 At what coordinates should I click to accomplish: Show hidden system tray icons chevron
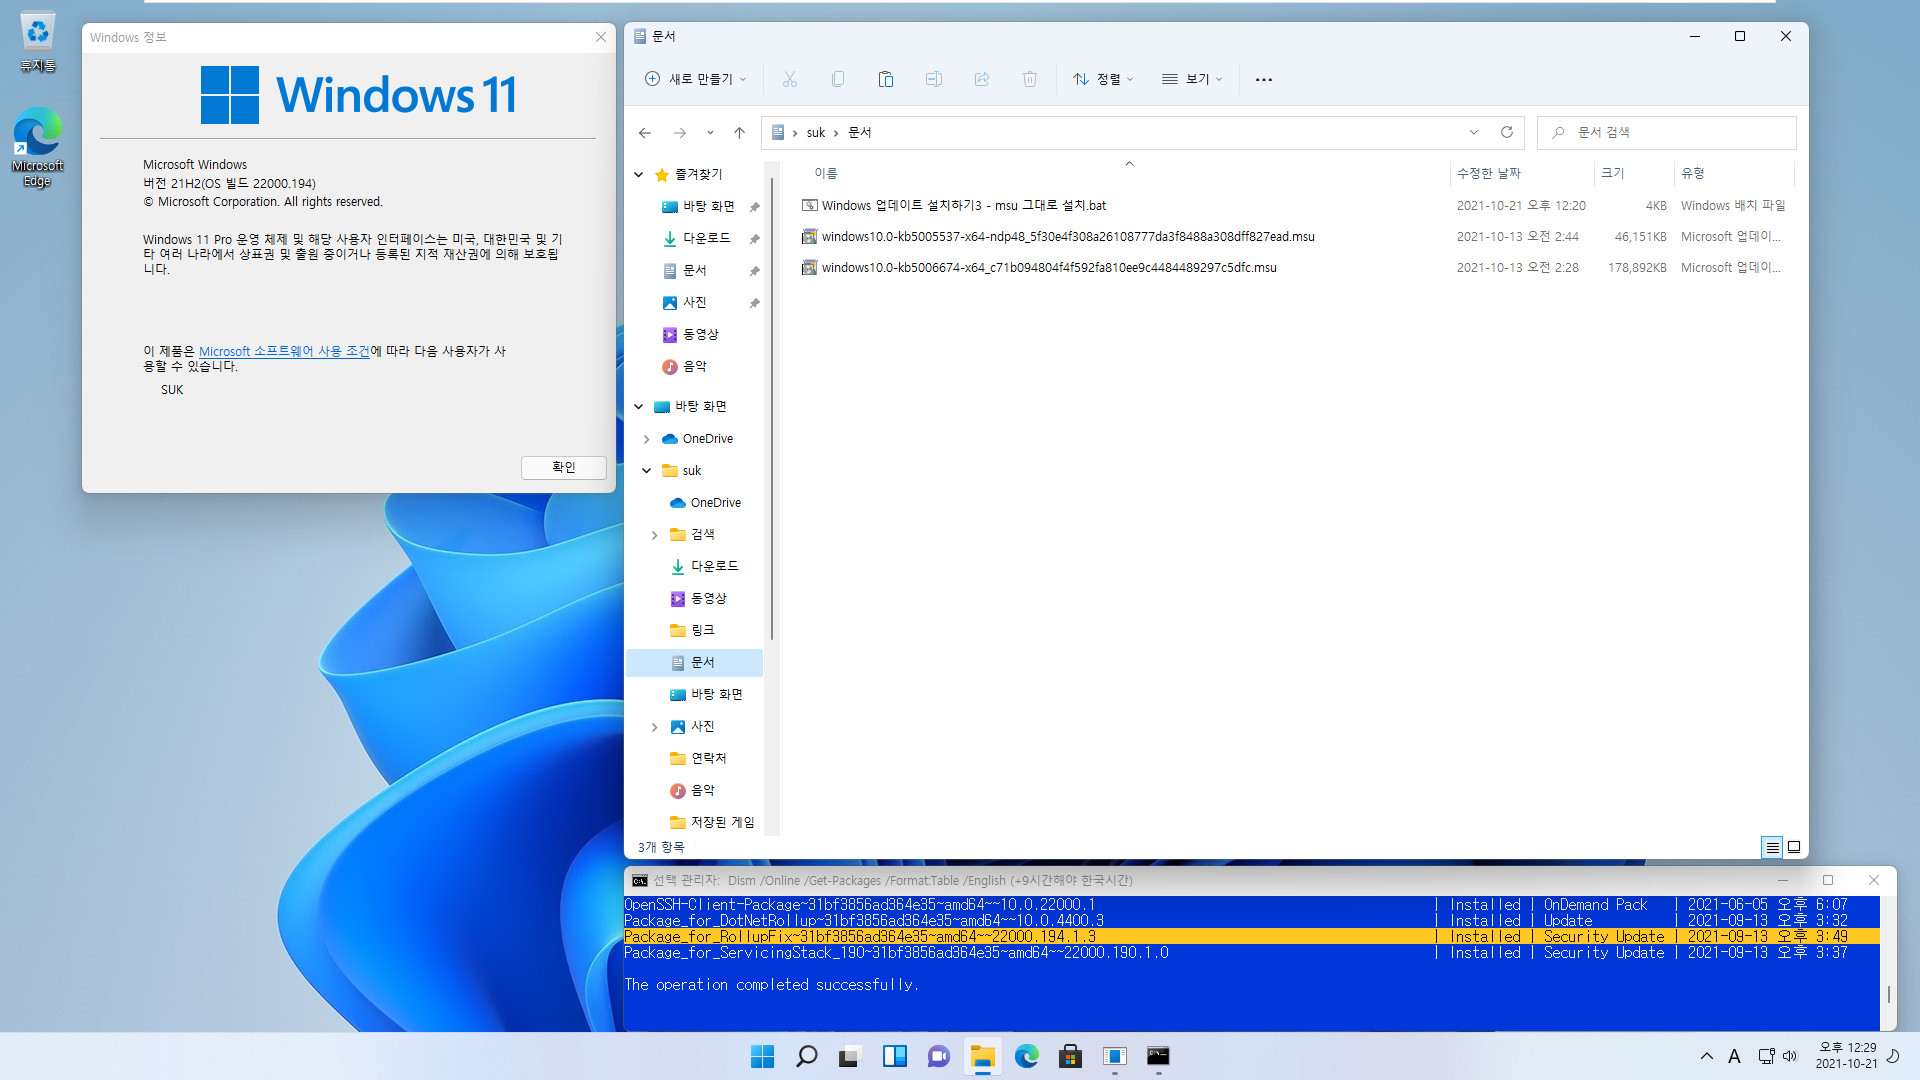(x=1706, y=1056)
